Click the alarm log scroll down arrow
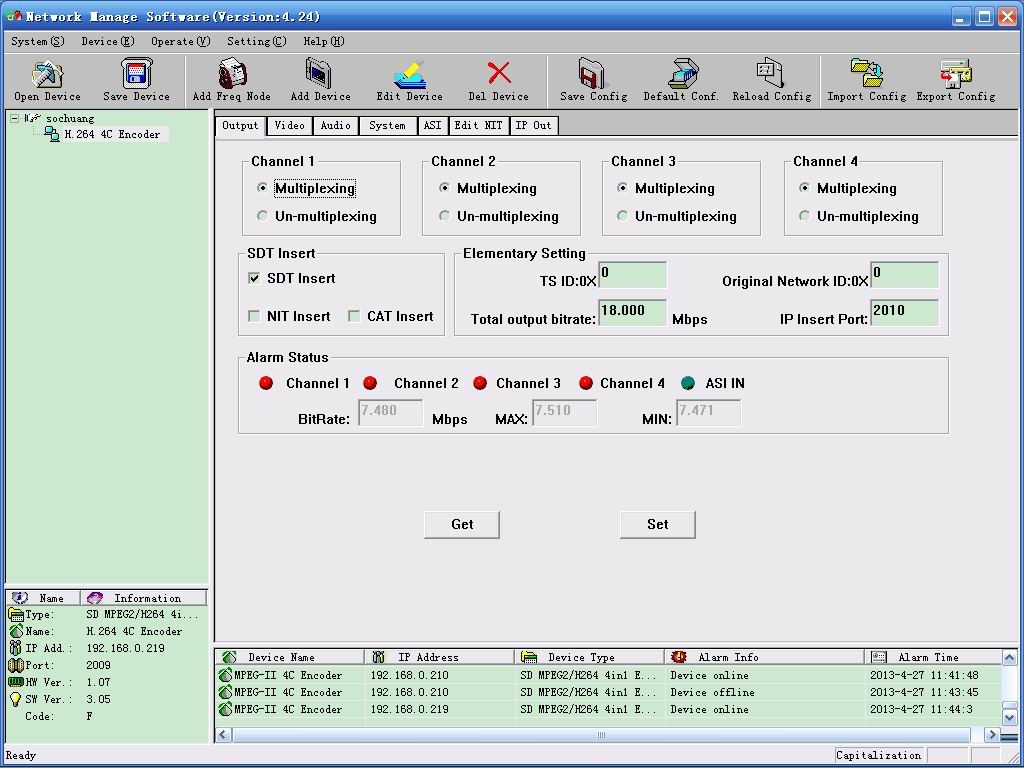The image size is (1024, 768). pos(1009,718)
